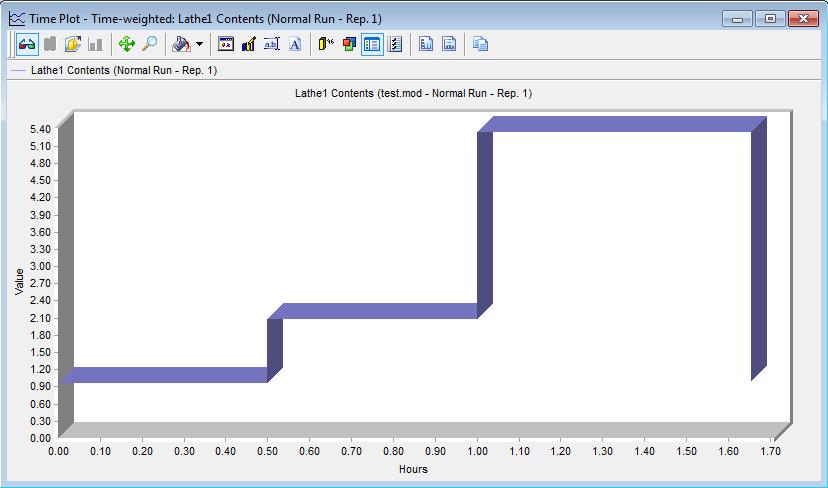Click the save chart disk icon
This screenshot has height=488, width=828.
(x=449, y=44)
